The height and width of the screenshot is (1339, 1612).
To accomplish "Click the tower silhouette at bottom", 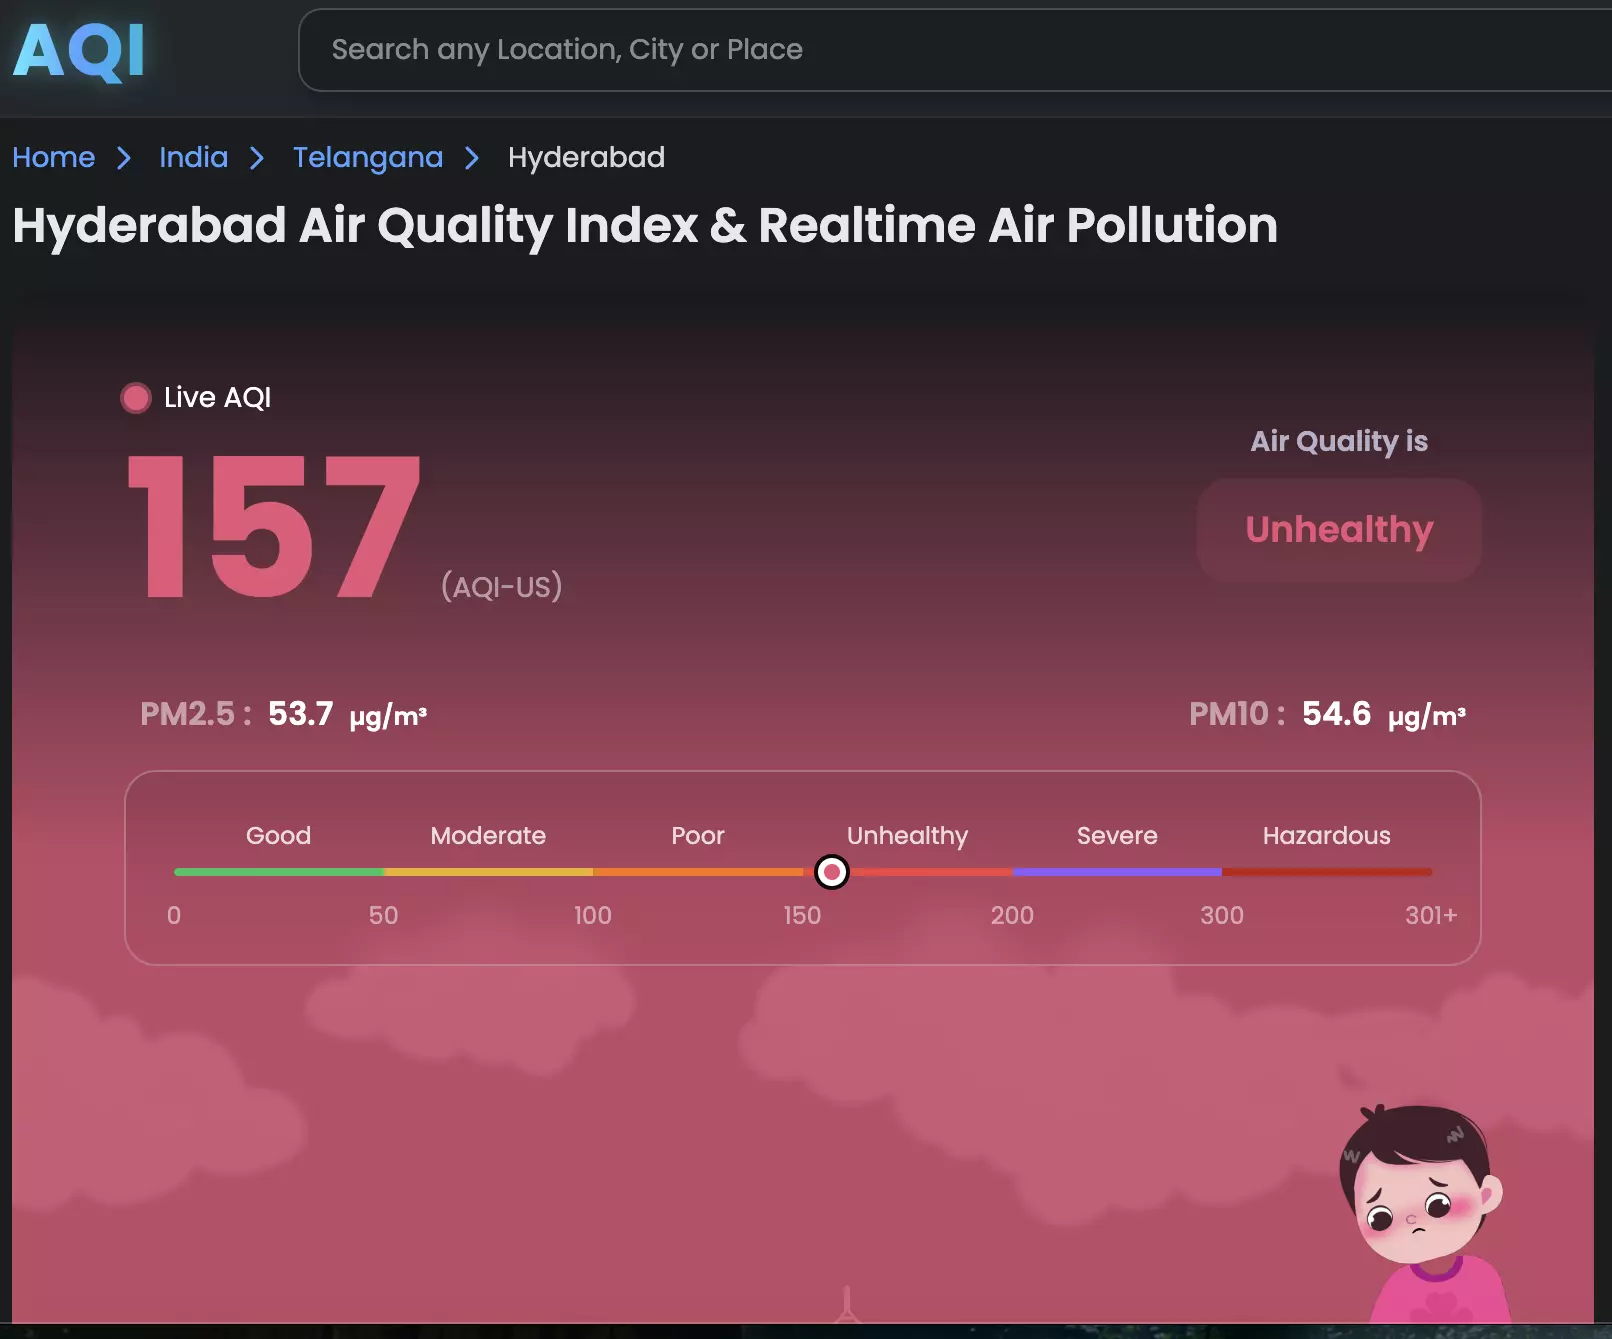I will [847, 1305].
